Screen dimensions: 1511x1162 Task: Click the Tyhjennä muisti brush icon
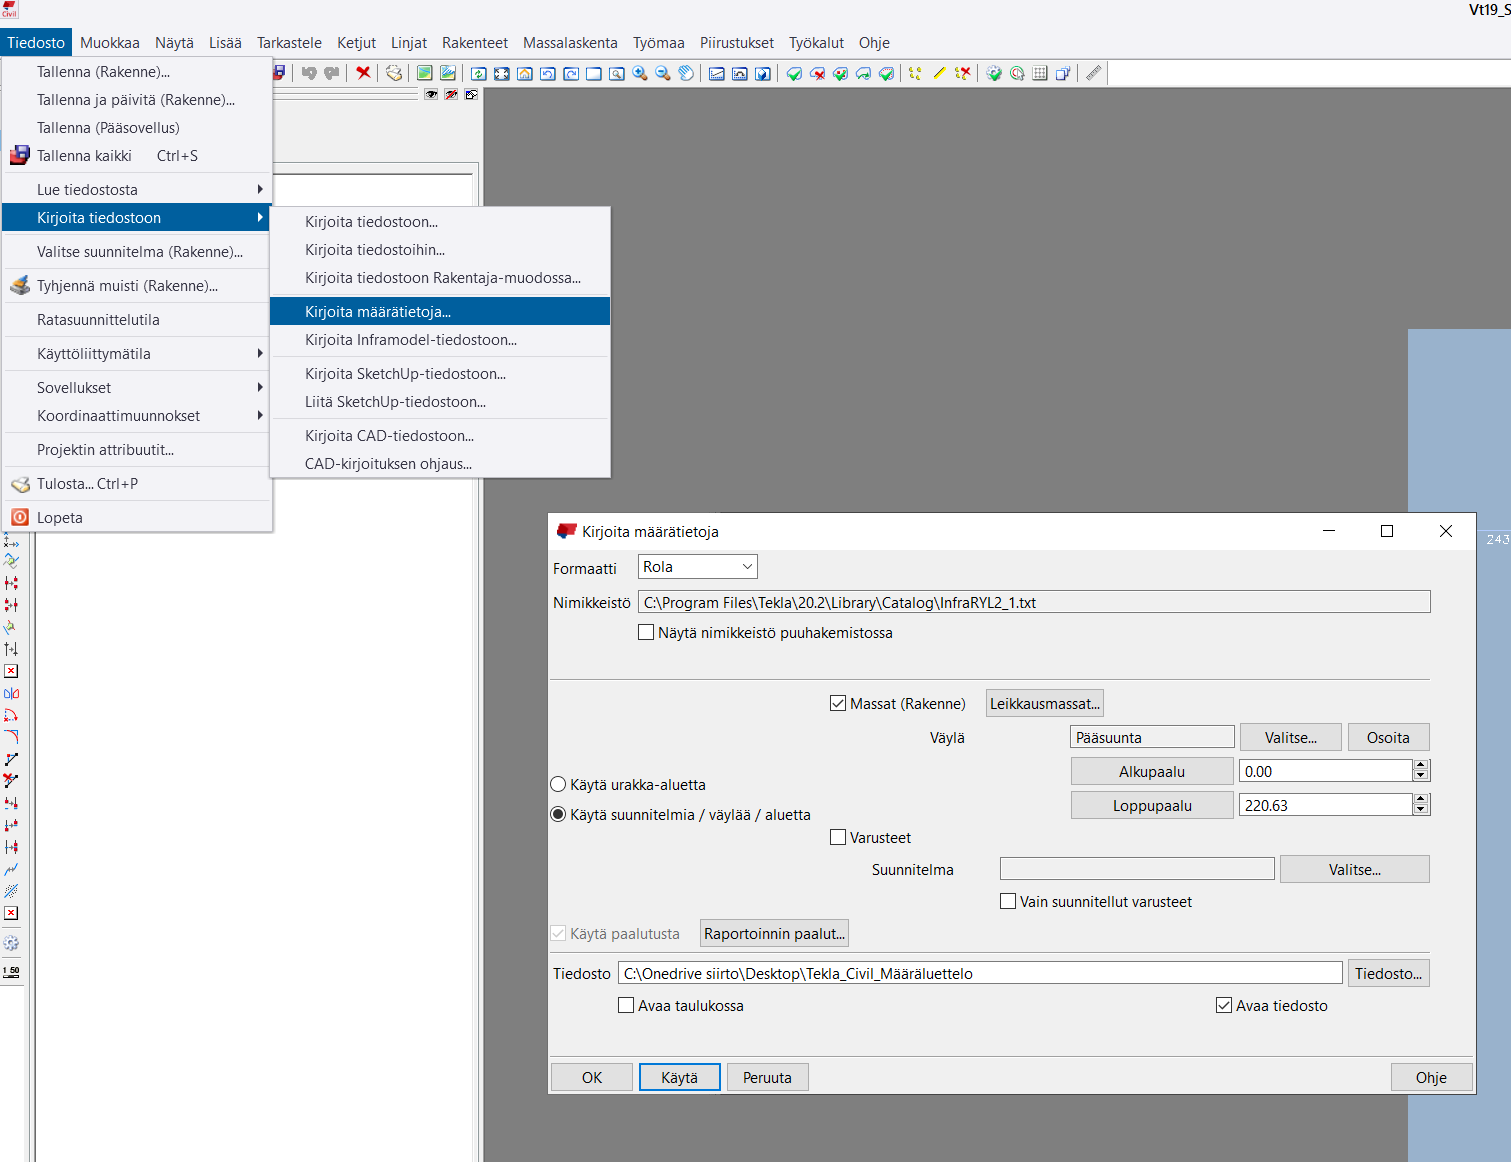coord(20,285)
